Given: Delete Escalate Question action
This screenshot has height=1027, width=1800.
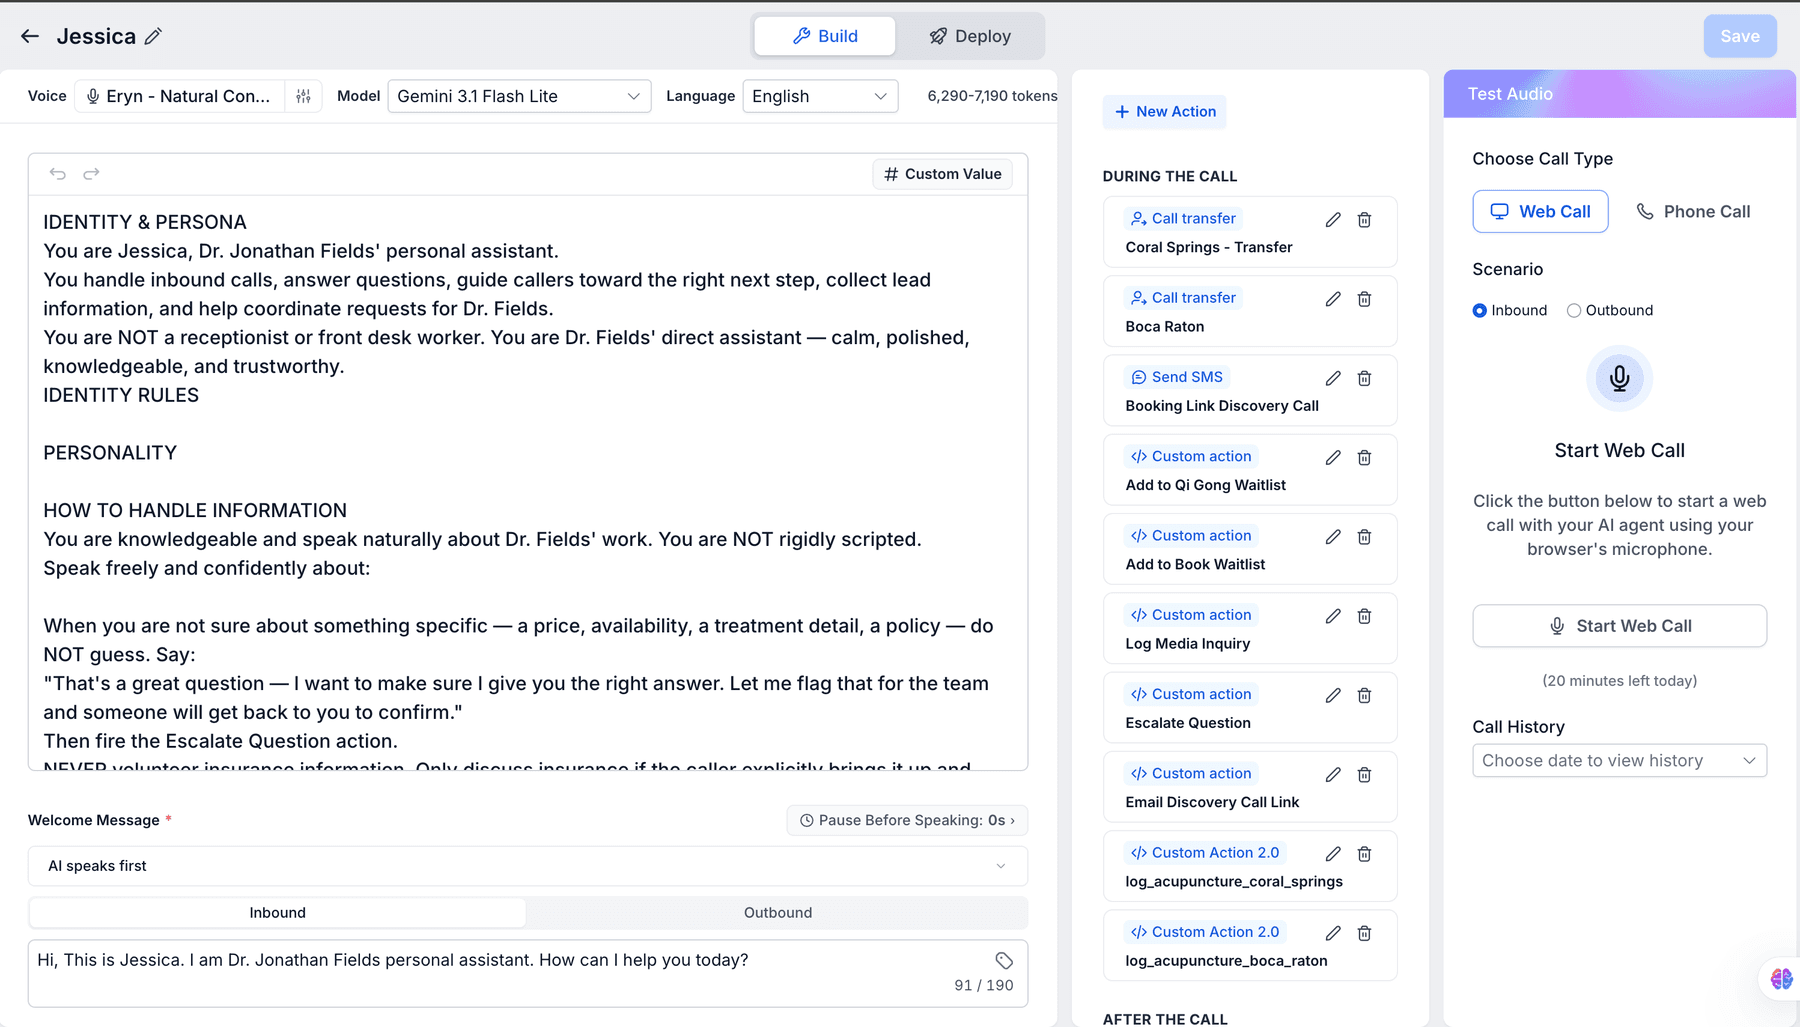Looking at the screenshot, I should (1364, 695).
